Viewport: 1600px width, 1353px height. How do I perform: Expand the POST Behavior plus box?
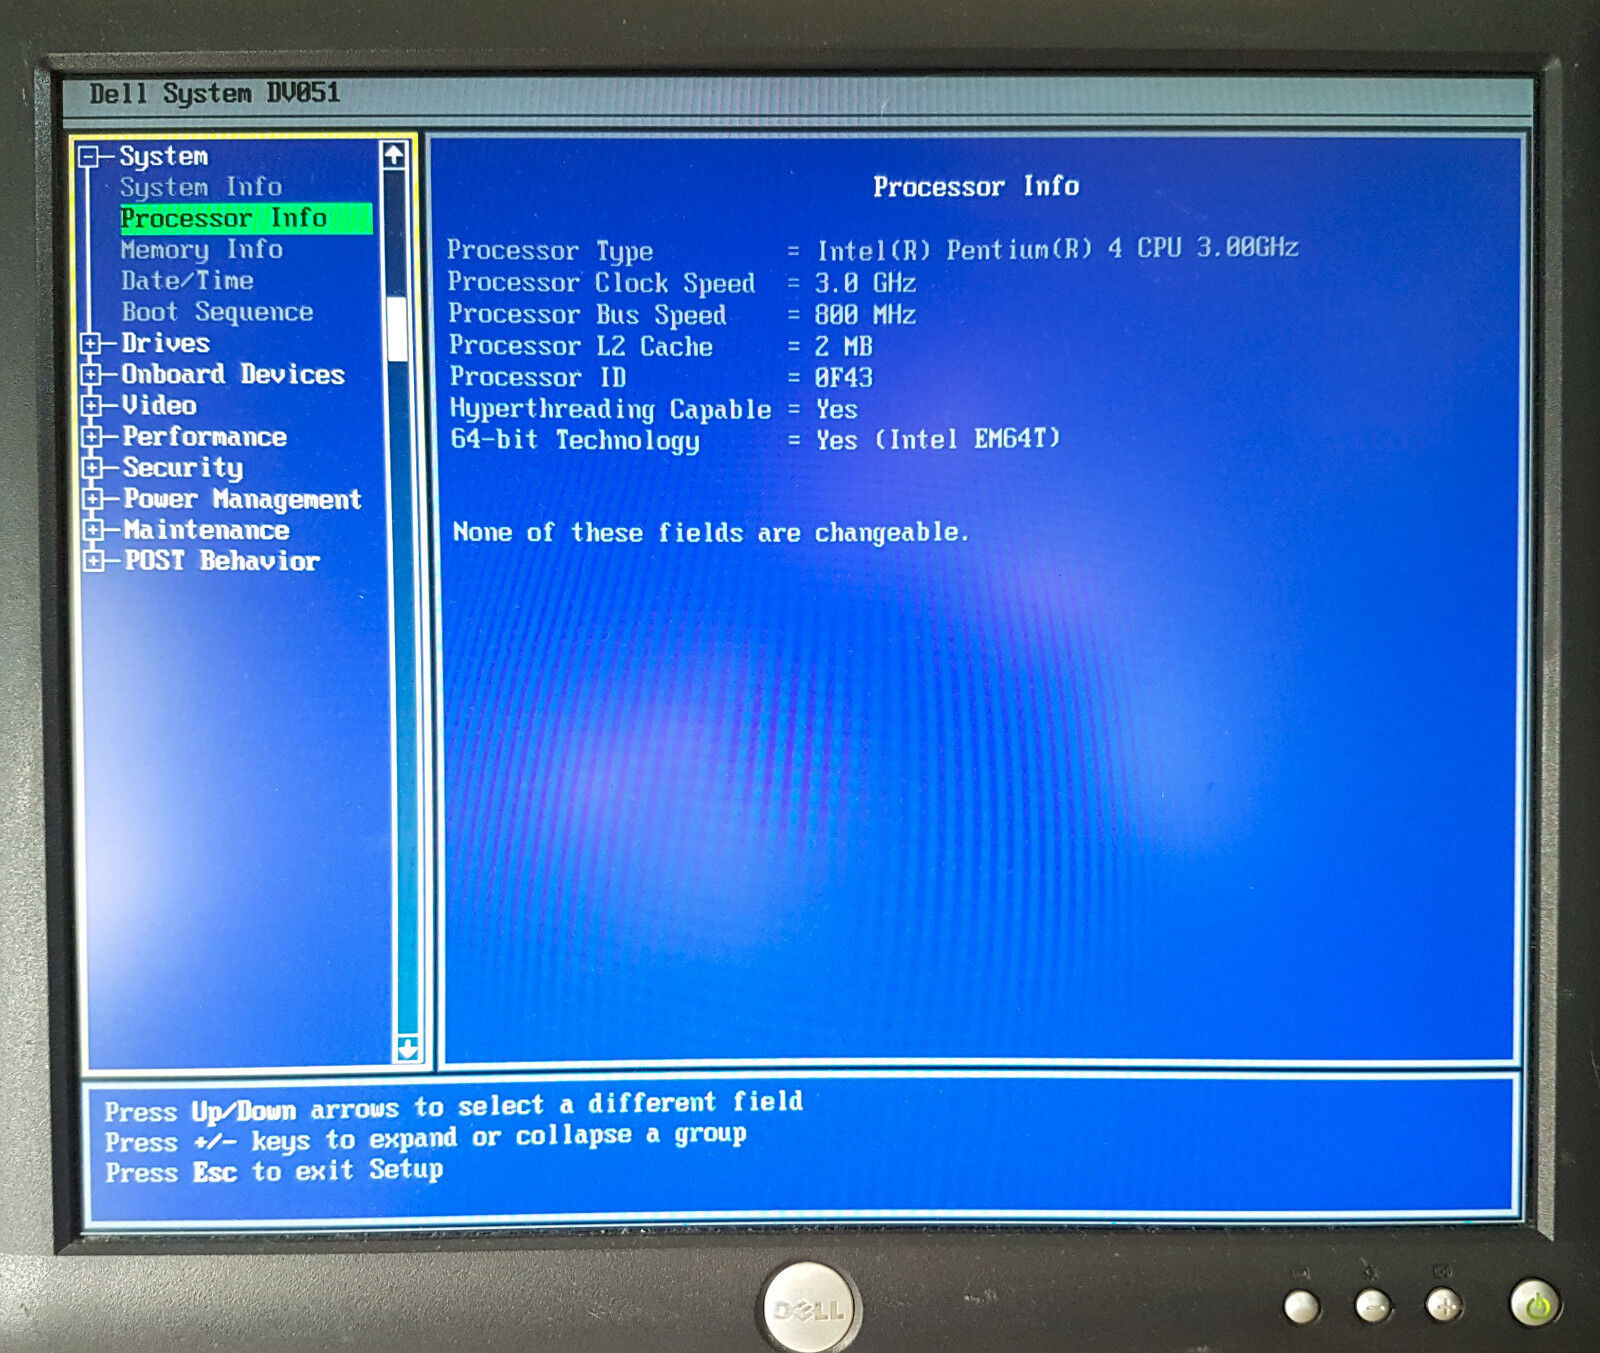93,561
